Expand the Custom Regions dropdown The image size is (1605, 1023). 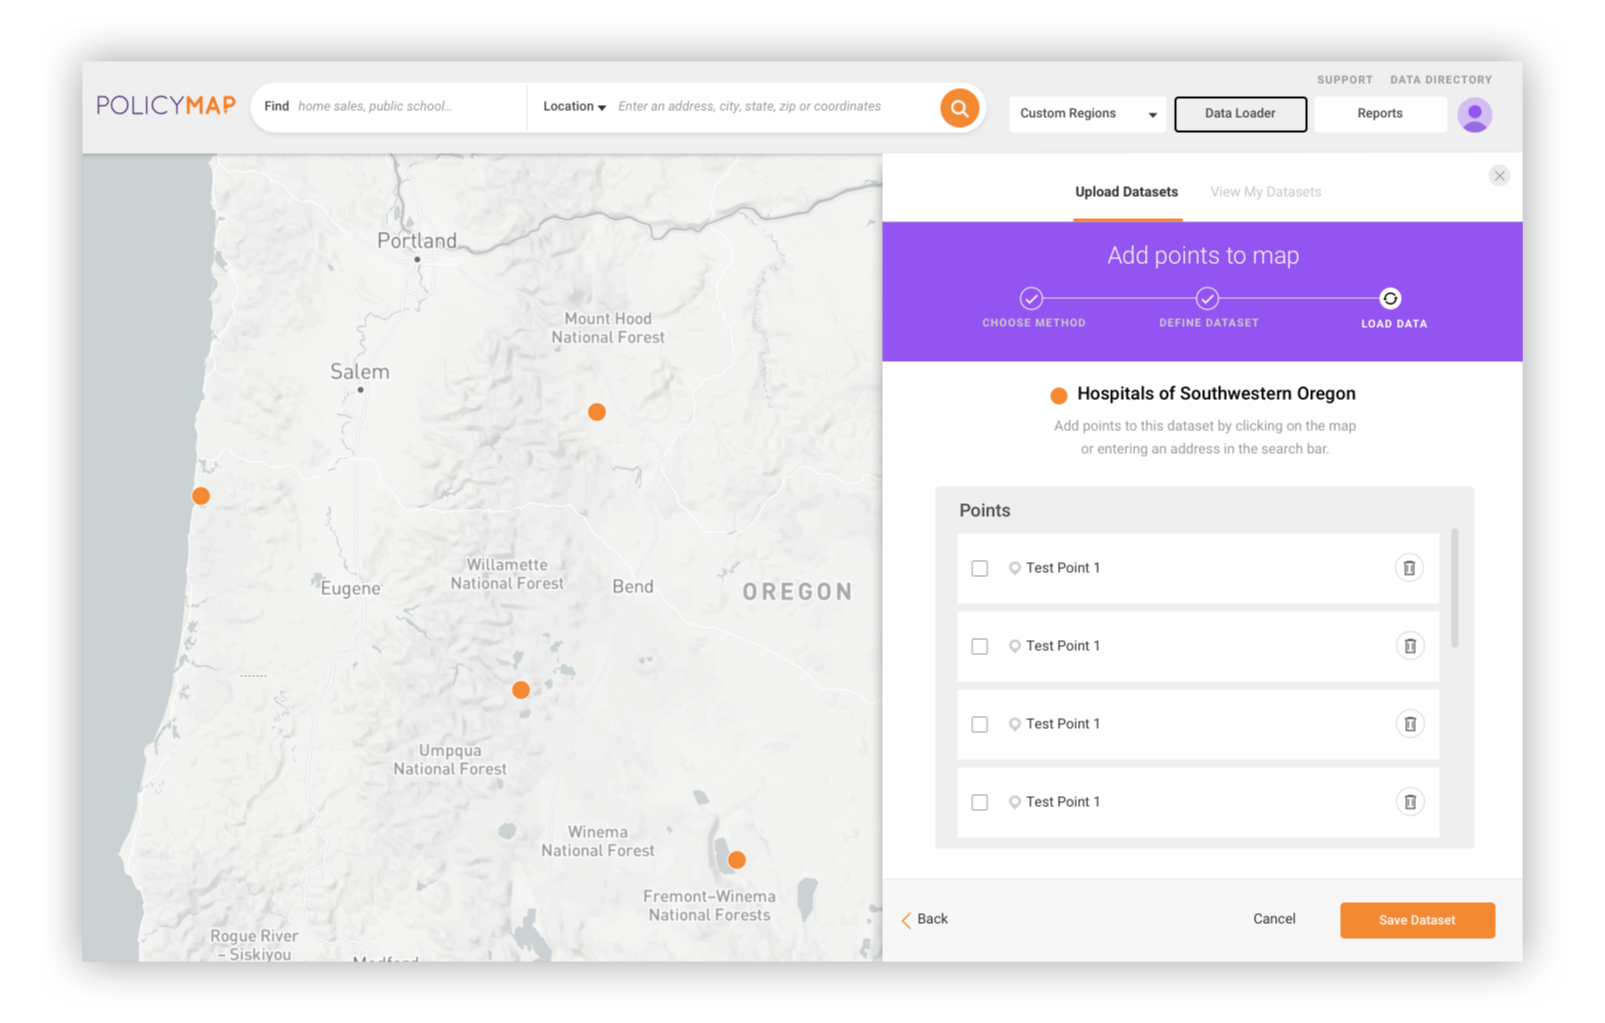pos(1087,114)
